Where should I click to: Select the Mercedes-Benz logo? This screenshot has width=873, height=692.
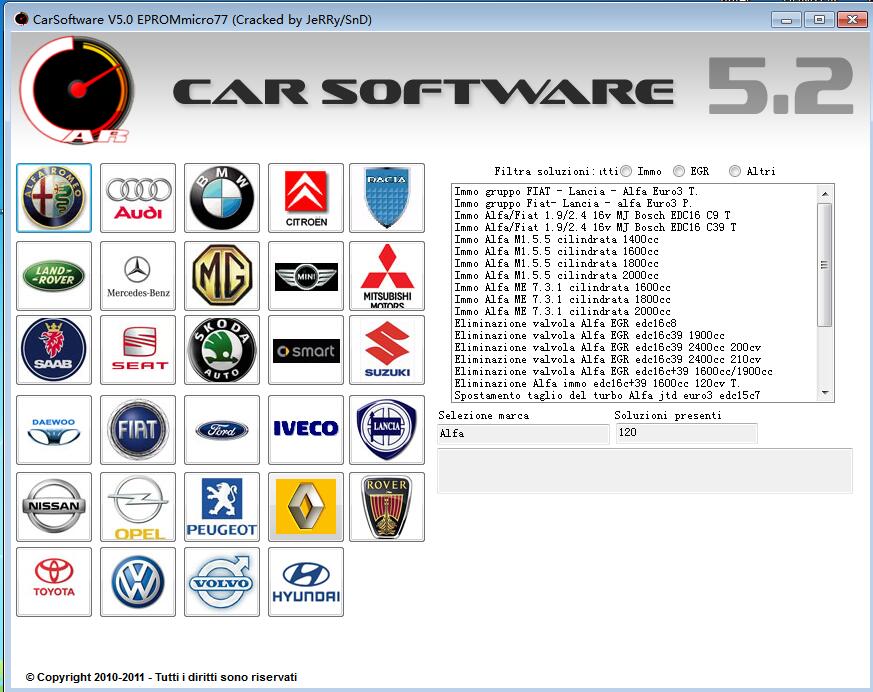[x=138, y=276]
